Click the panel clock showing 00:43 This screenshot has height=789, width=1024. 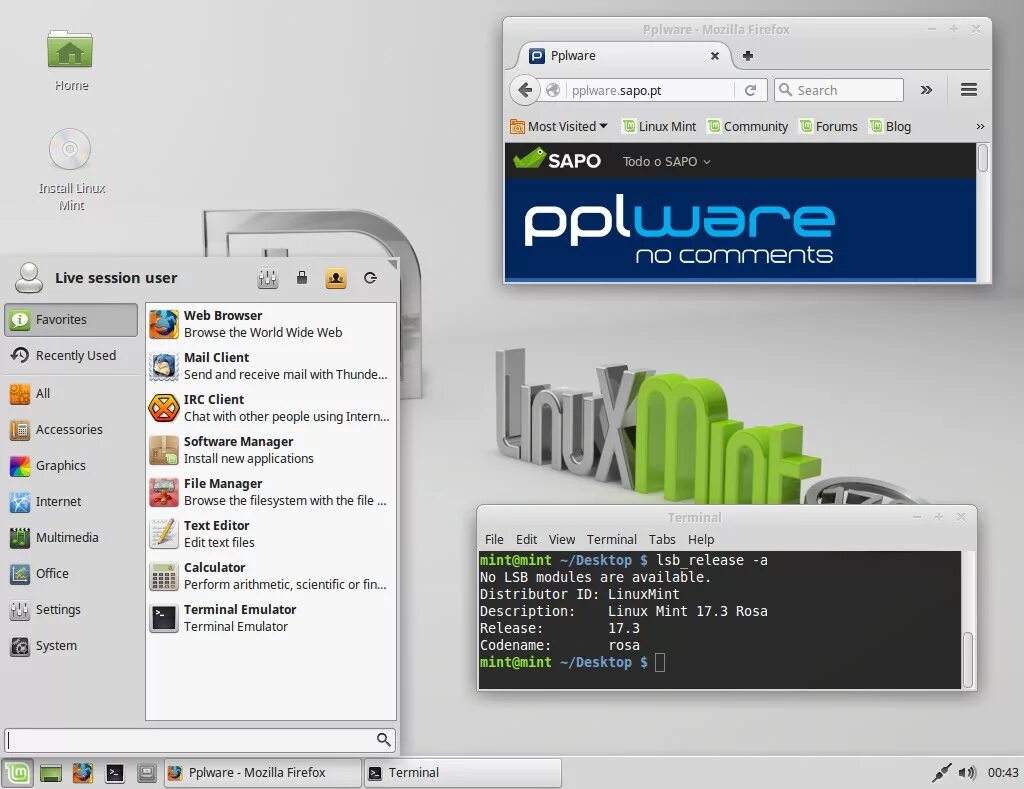pos(1002,773)
